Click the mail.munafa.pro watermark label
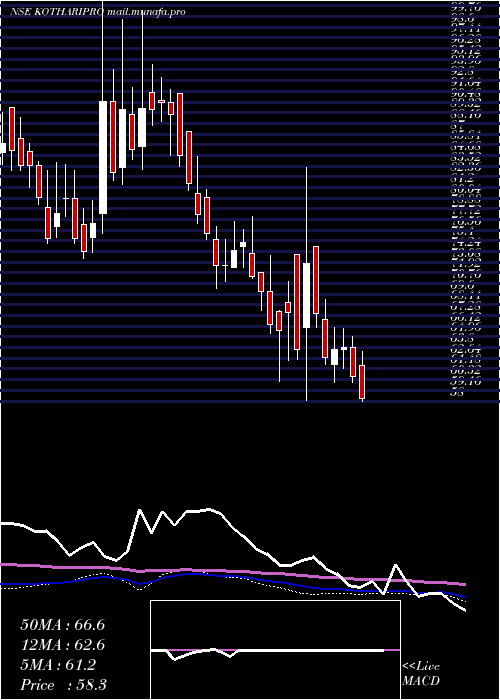The height and width of the screenshot is (700, 500). pos(146,12)
